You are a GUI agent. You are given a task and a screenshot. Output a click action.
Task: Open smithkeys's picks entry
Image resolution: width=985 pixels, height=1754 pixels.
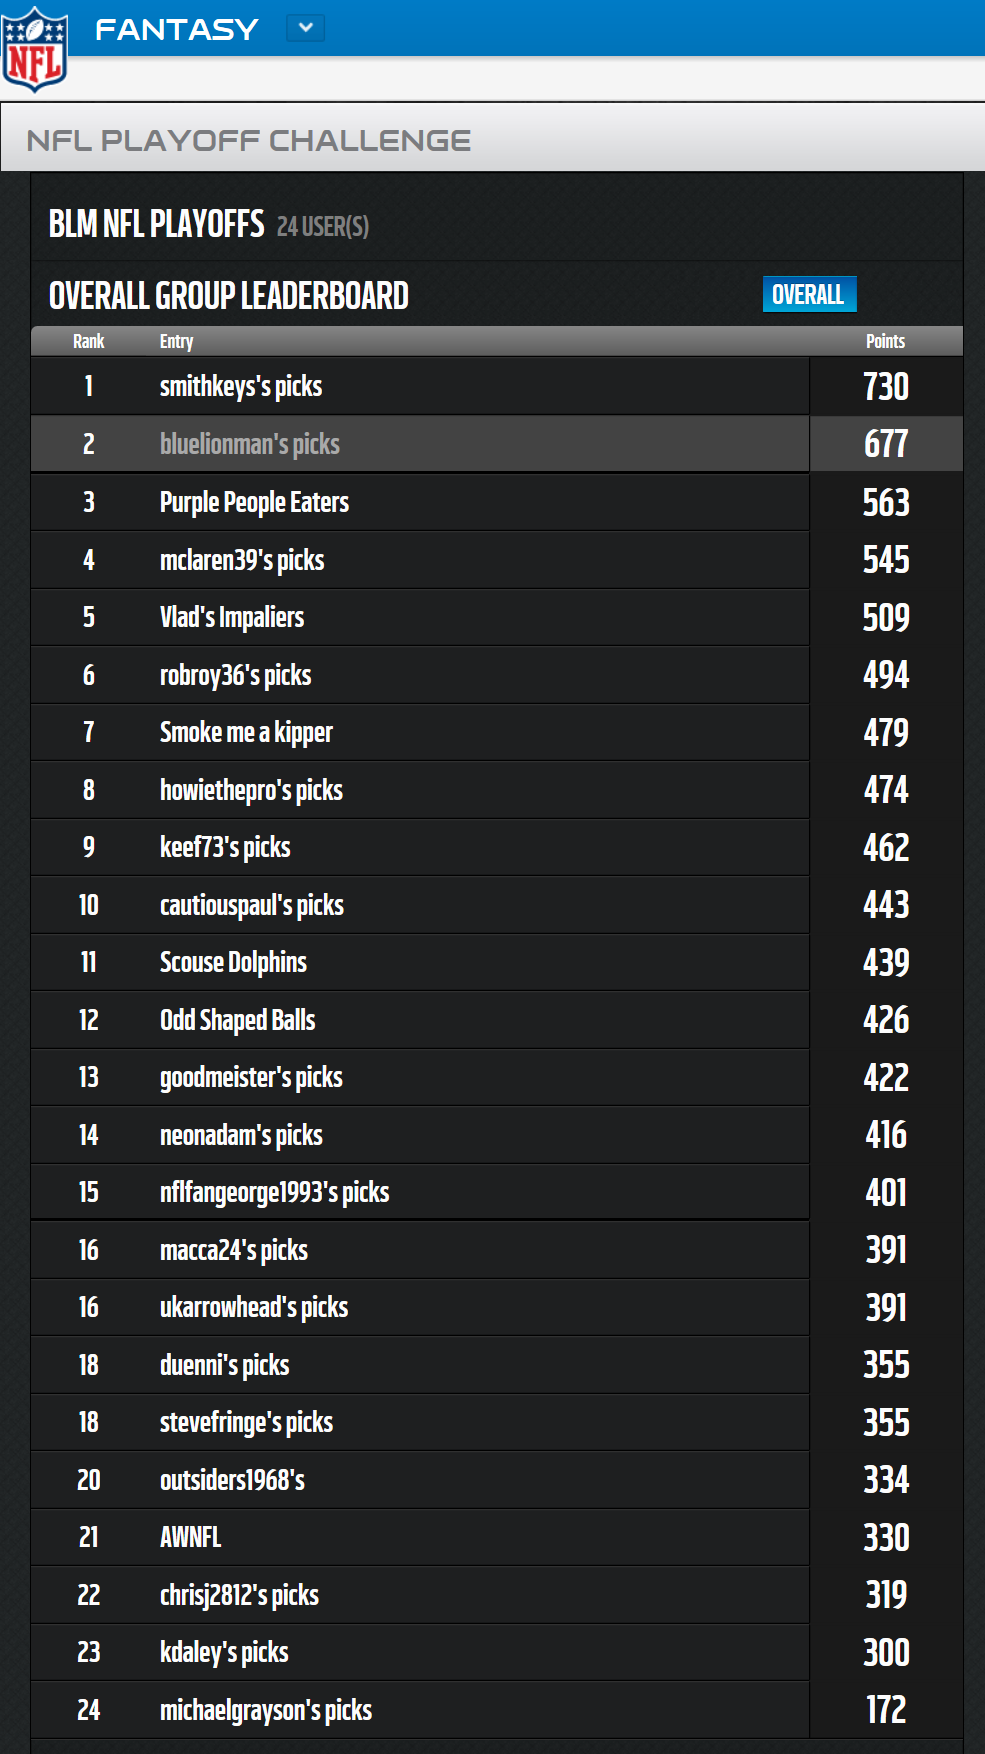pyautogui.click(x=241, y=386)
